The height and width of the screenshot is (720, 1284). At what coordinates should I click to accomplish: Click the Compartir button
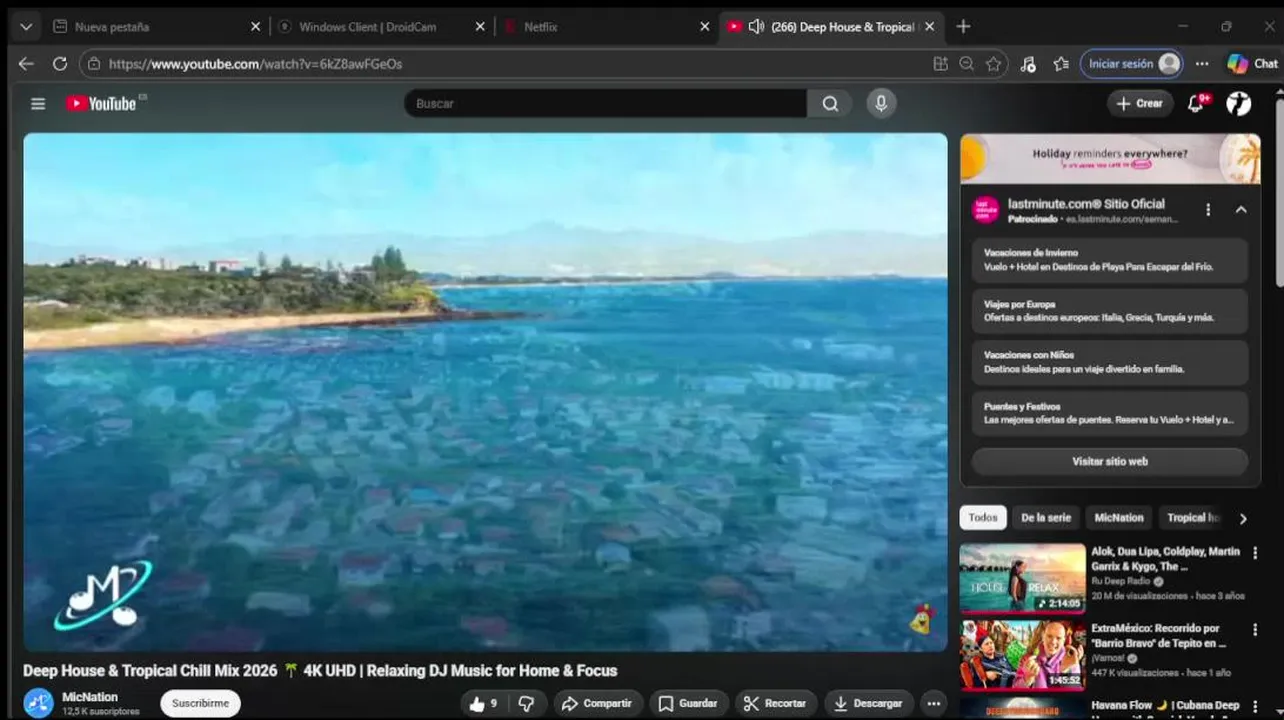[597, 704]
